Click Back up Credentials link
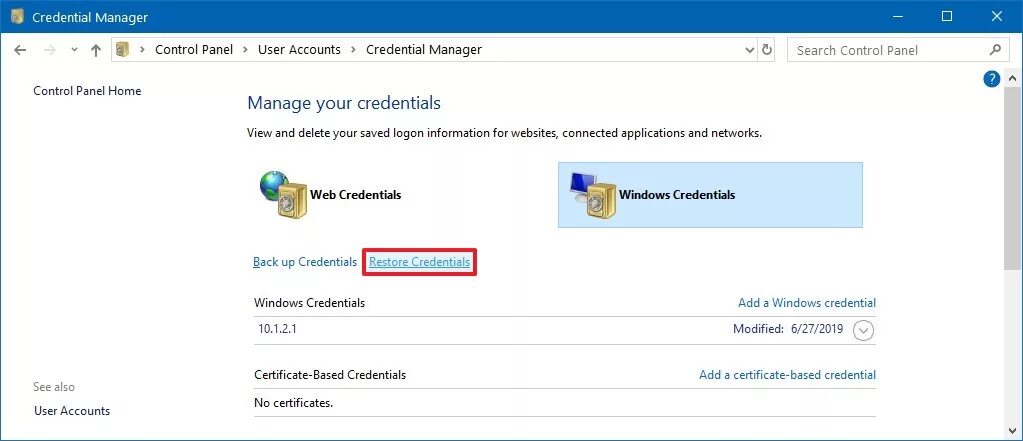Viewport: 1023px width, 441px height. coord(305,262)
